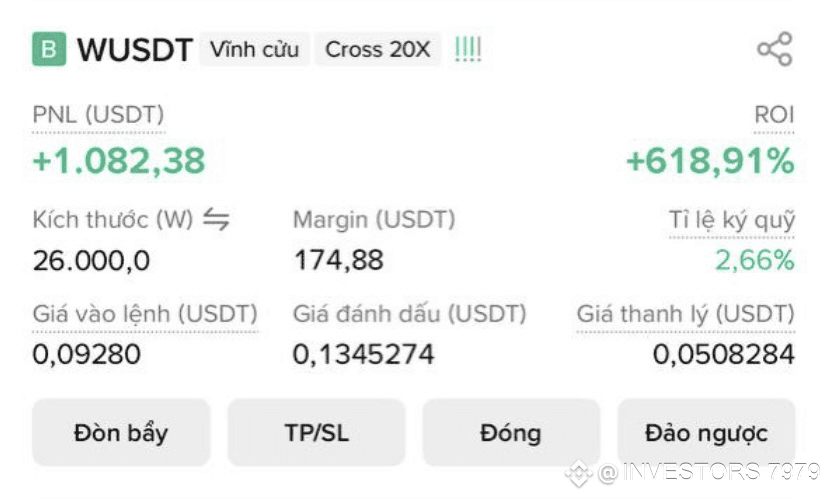Open the Đòn bẩy leverage button
The image size is (828, 499).
(121, 432)
